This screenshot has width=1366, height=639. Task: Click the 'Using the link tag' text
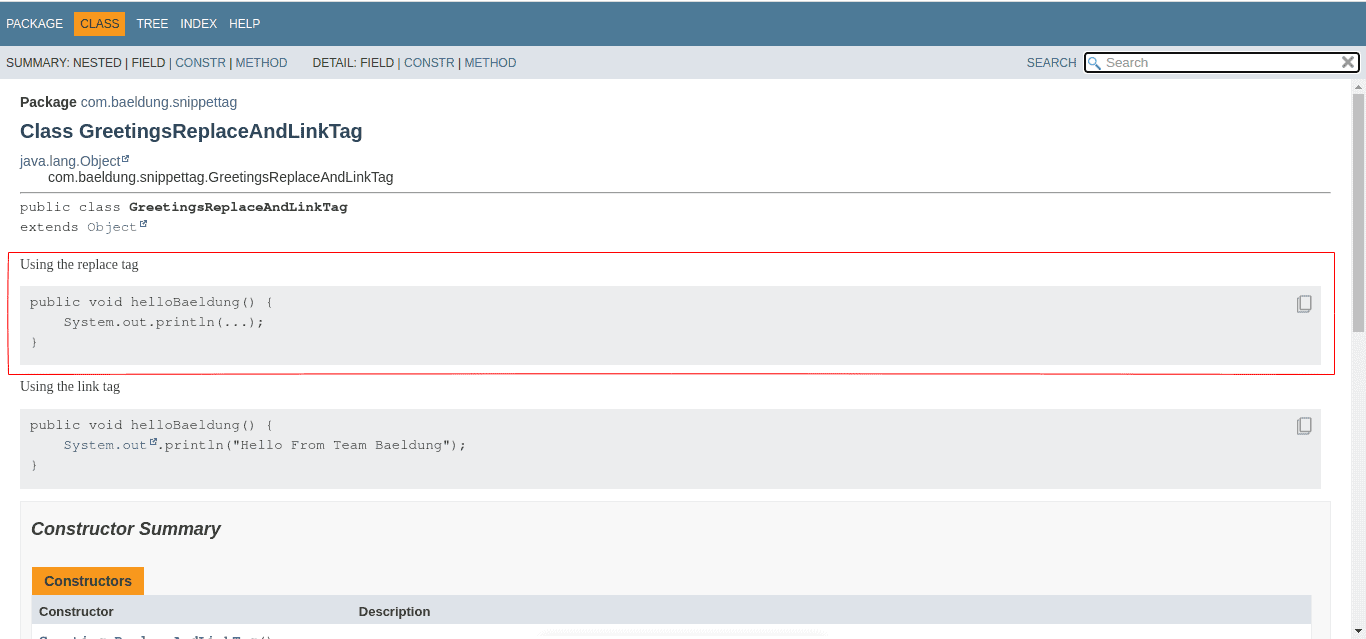(70, 387)
